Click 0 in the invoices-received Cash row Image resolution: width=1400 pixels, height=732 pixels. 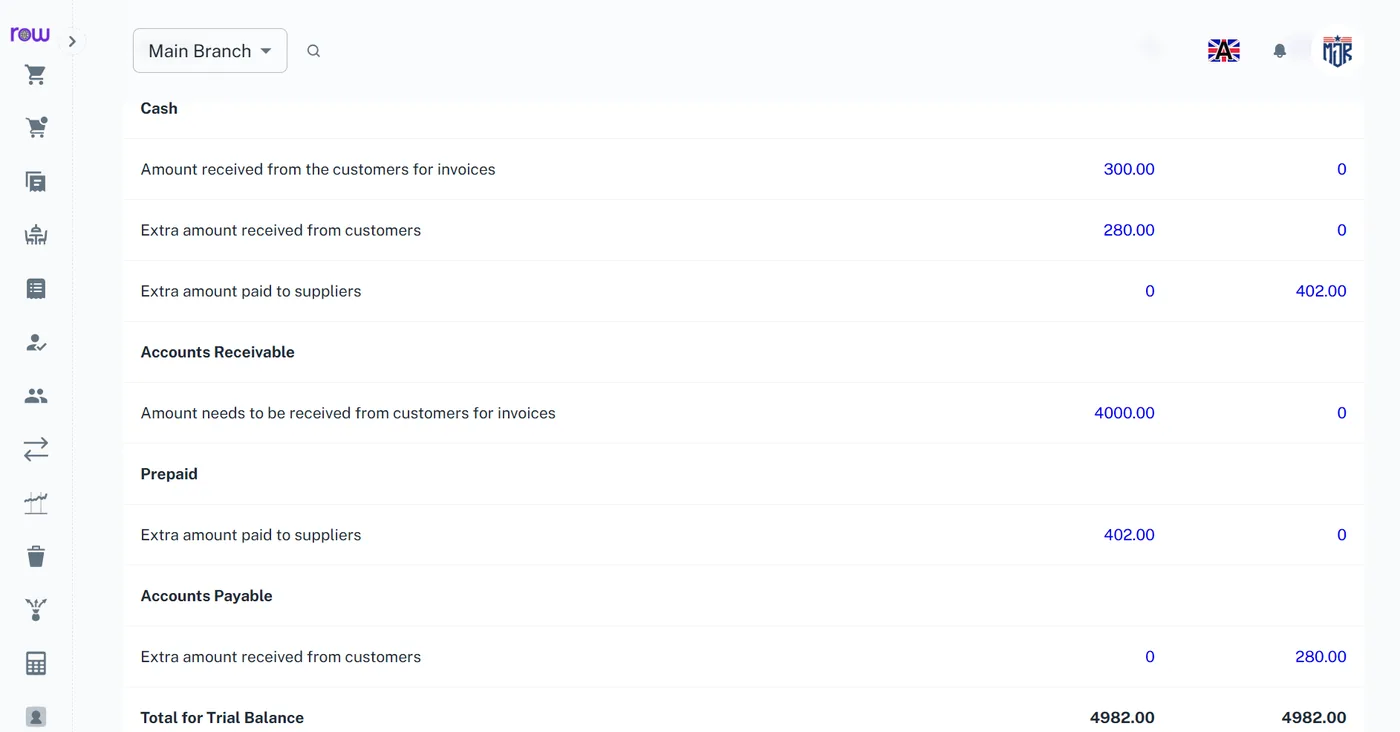[1342, 170]
